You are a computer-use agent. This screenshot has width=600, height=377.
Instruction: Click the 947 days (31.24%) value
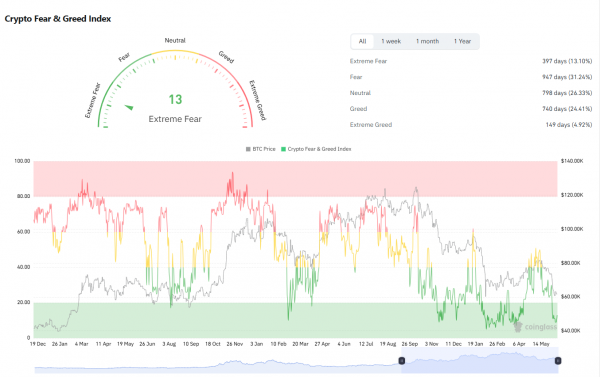coord(567,77)
